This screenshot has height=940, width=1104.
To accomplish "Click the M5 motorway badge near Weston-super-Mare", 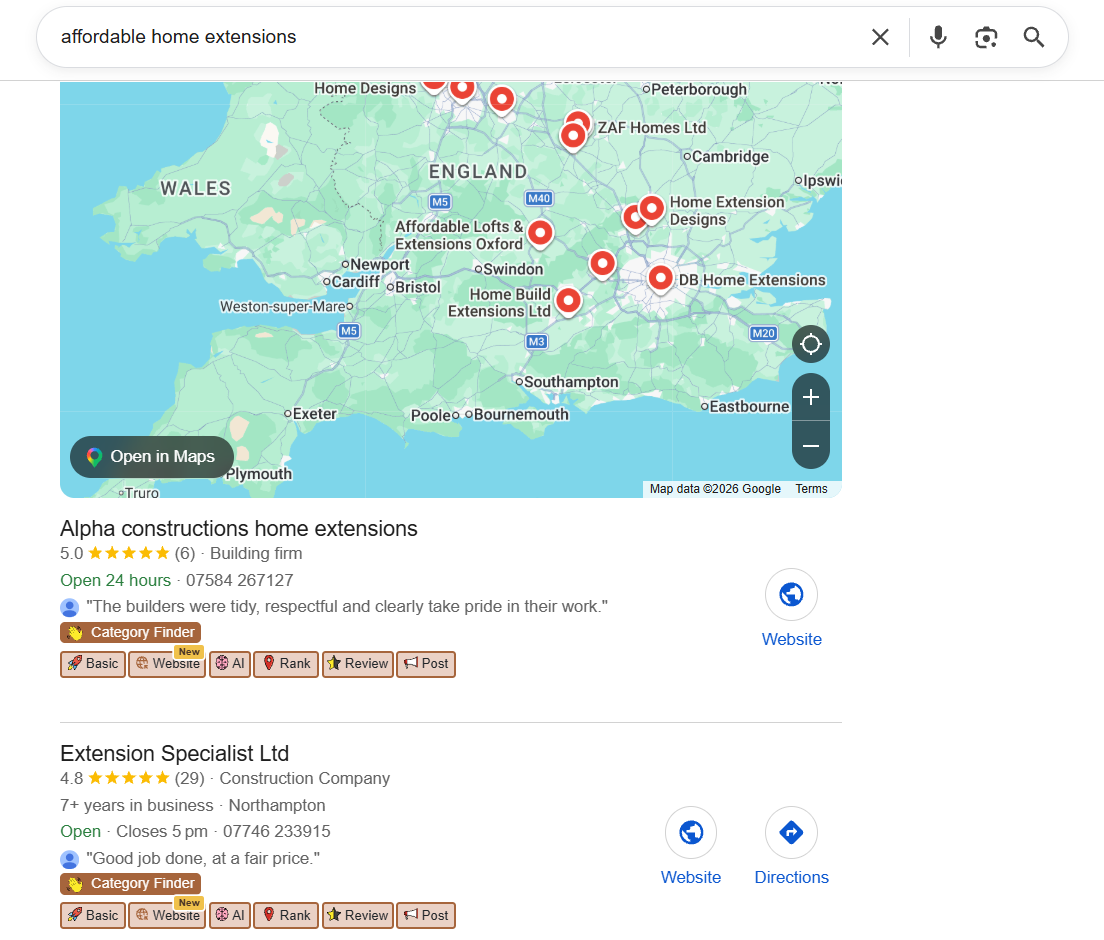I will tap(349, 331).
